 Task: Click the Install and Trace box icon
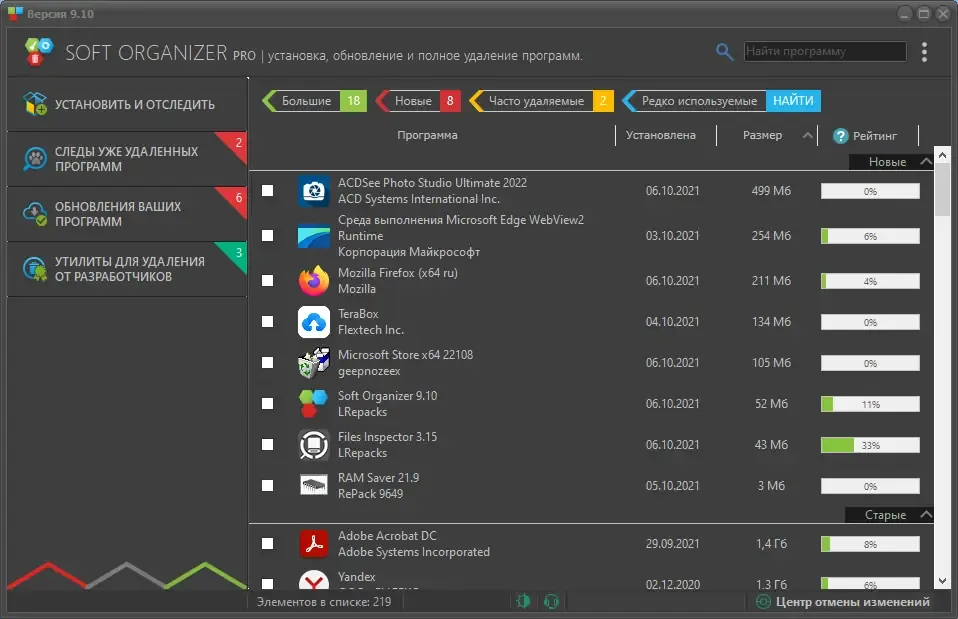tap(35, 104)
